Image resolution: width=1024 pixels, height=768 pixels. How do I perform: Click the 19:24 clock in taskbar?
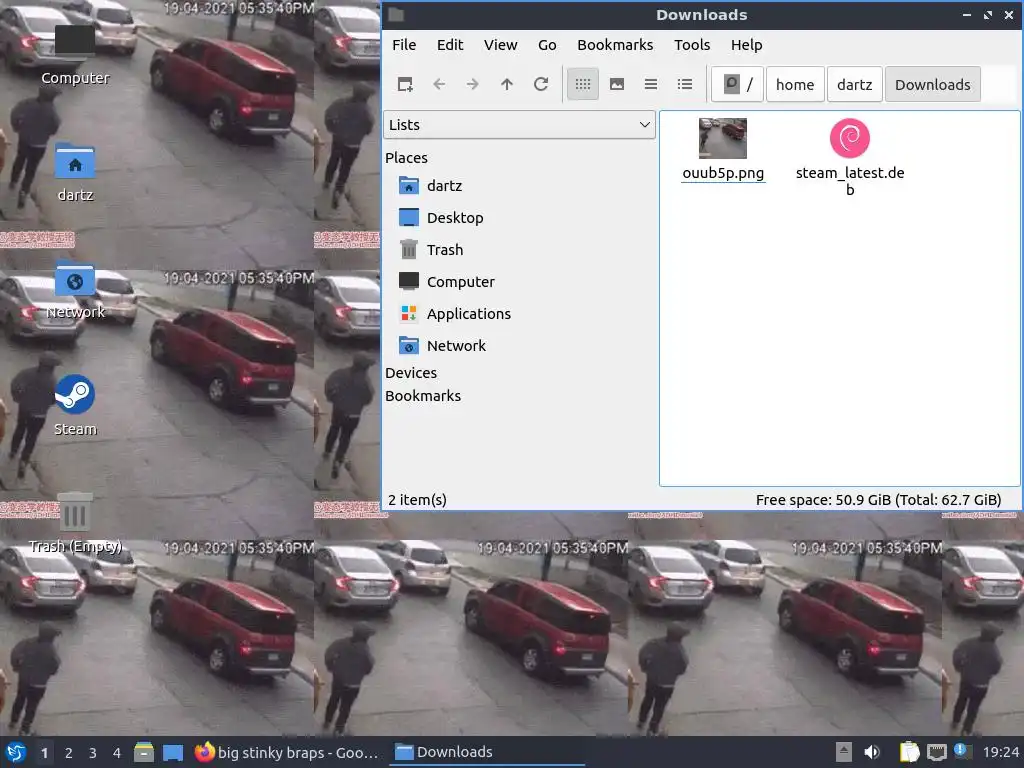pos(1000,752)
